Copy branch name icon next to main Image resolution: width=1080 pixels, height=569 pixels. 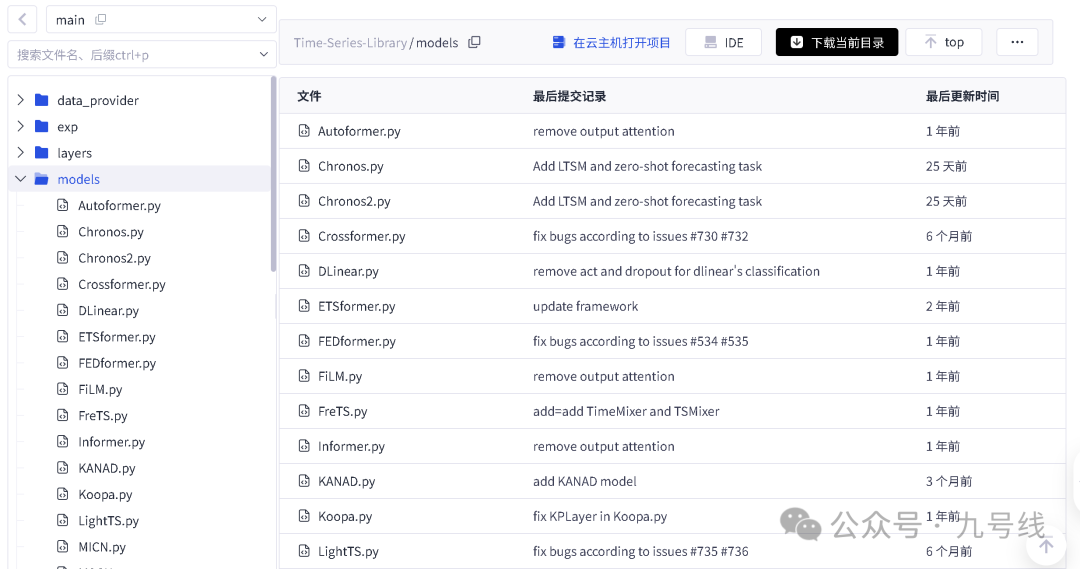click(101, 19)
